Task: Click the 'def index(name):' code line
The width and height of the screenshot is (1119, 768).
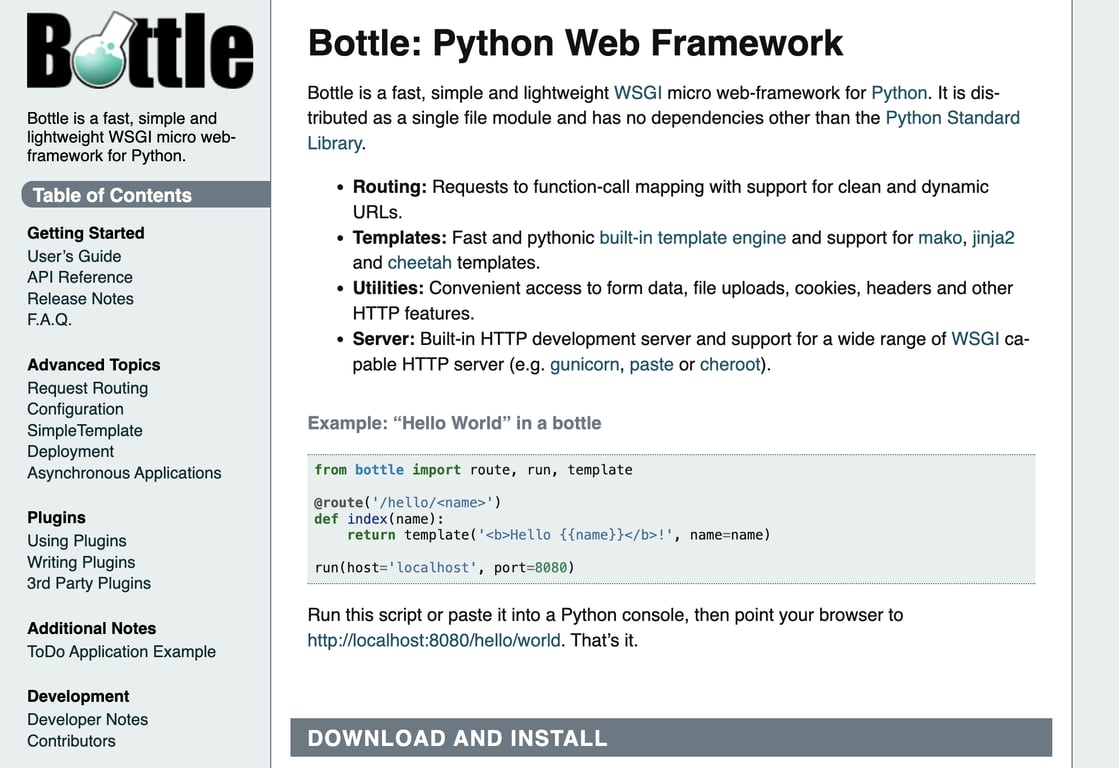Action: pos(379,519)
